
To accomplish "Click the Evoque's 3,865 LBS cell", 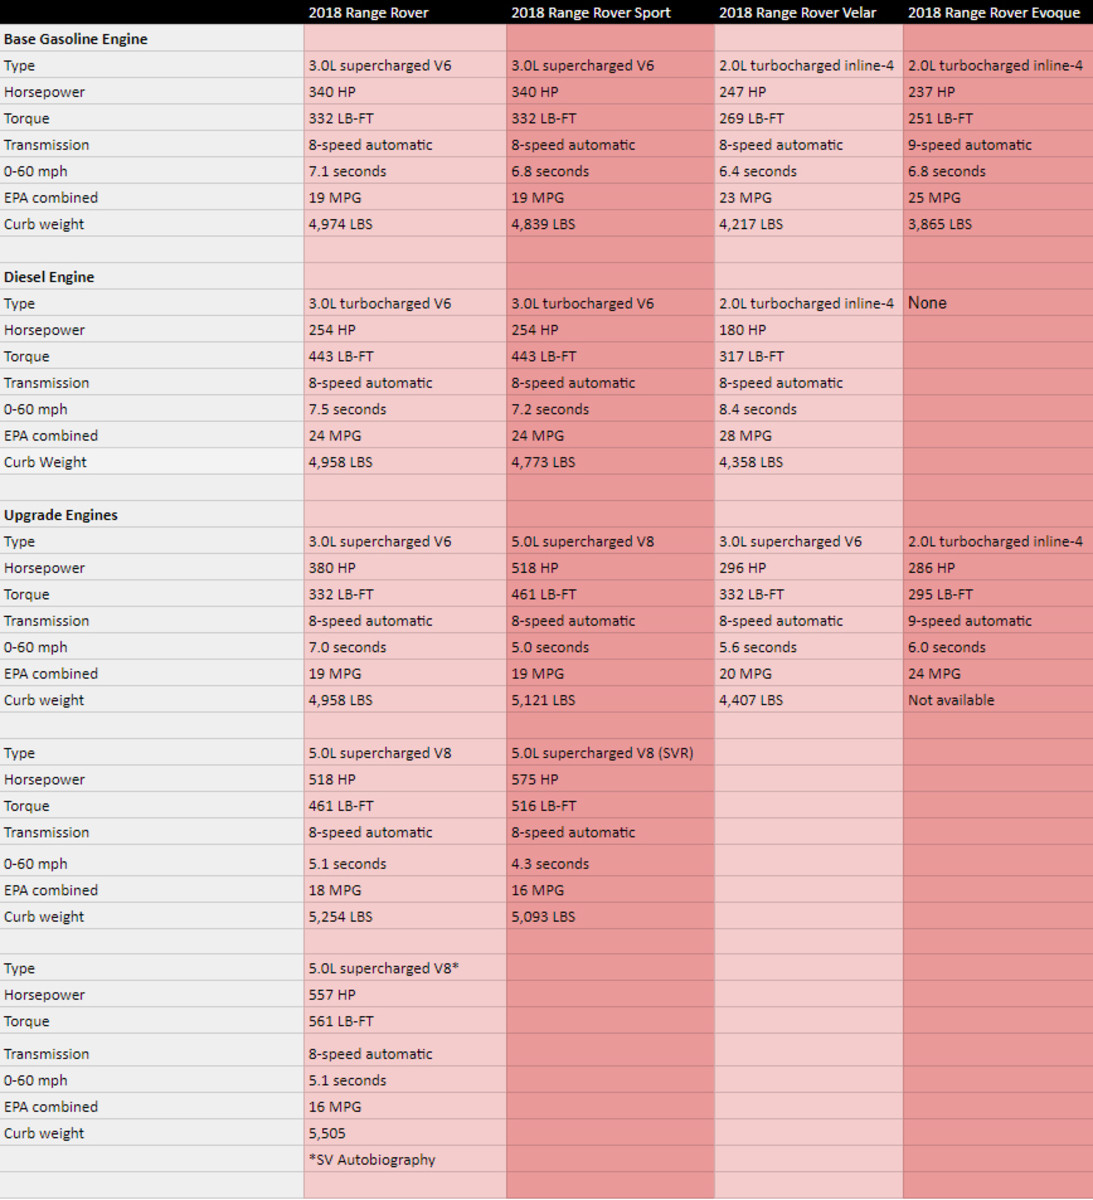I will point(939,224).
